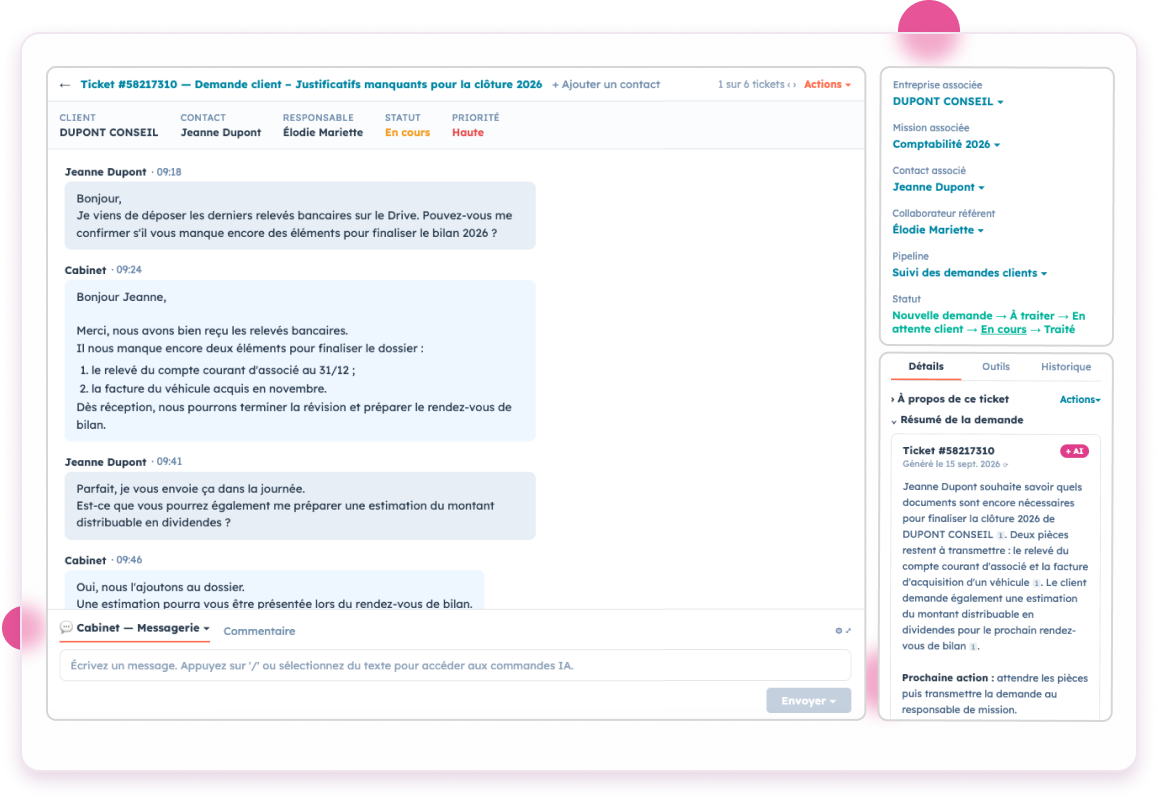Switch to the Historique tab

coord(1066,367)
